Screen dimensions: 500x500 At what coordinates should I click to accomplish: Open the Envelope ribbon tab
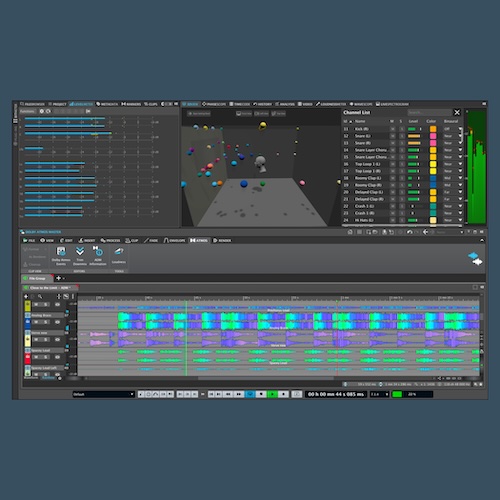click(174, 240)
